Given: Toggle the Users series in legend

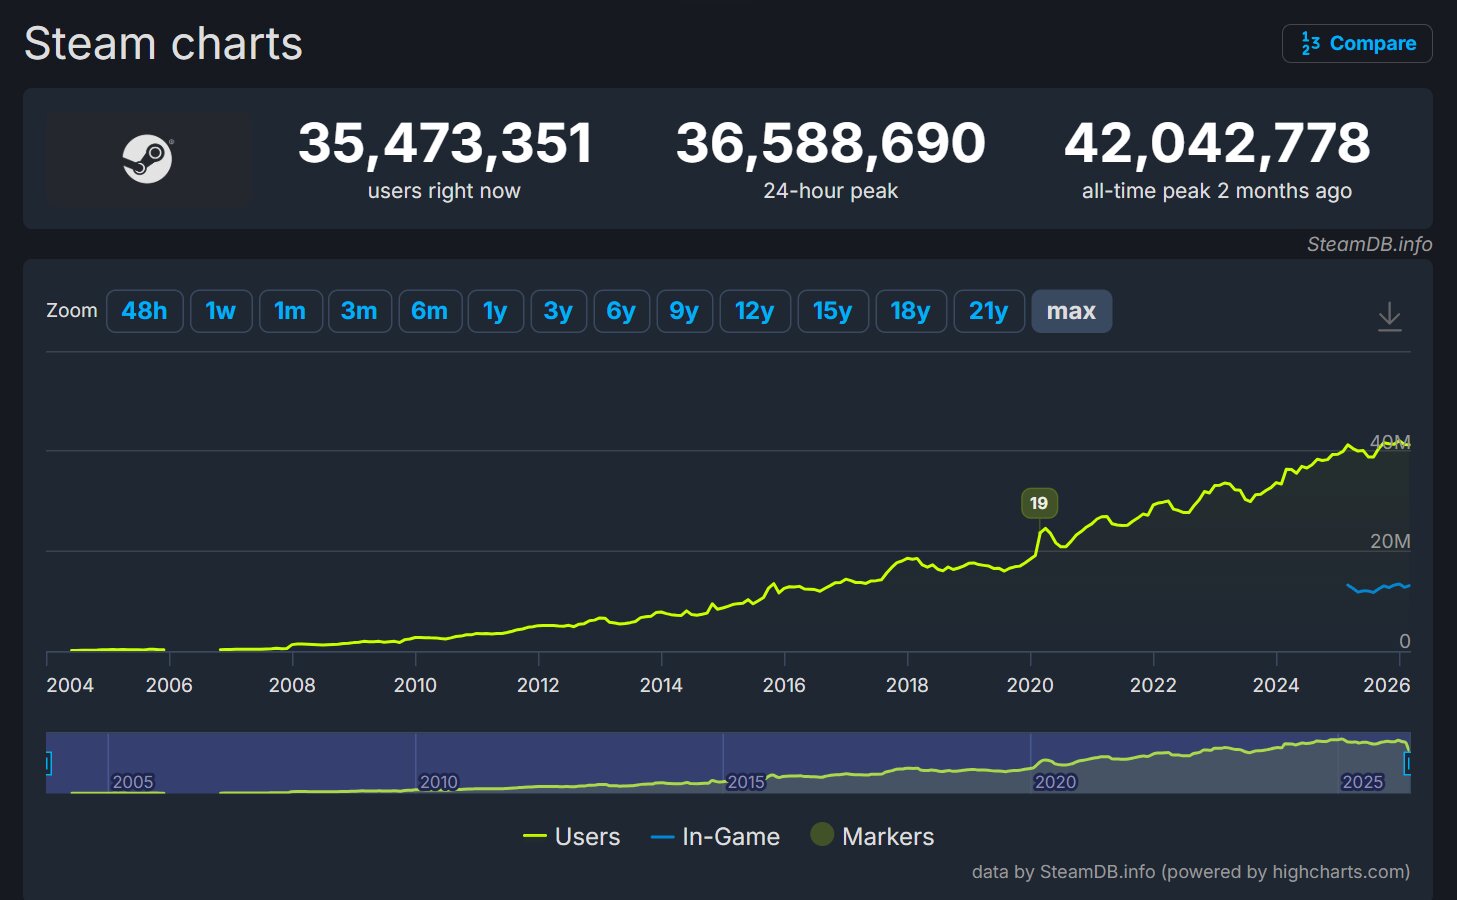Looking at the screenshot, I should pyautogui.click(x=572, y=837).
